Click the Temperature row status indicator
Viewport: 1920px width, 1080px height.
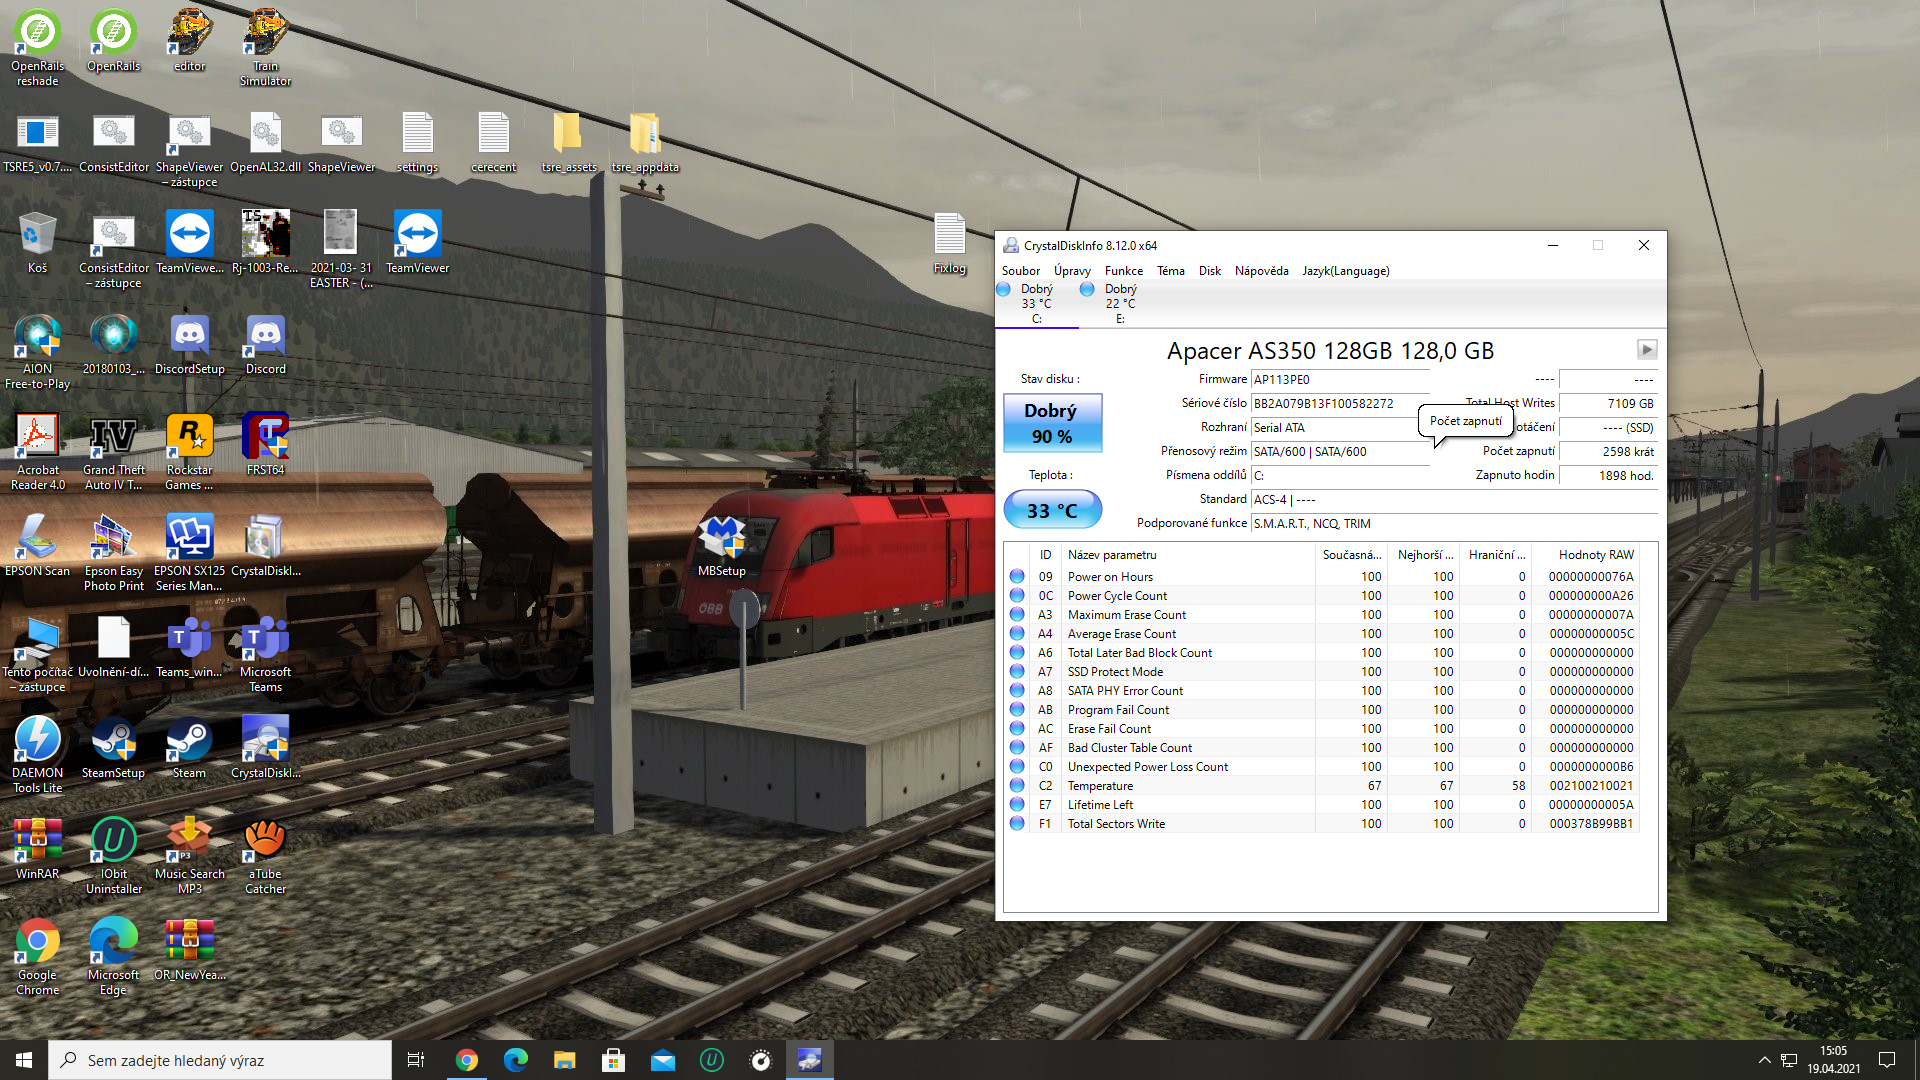[1017, 786]
